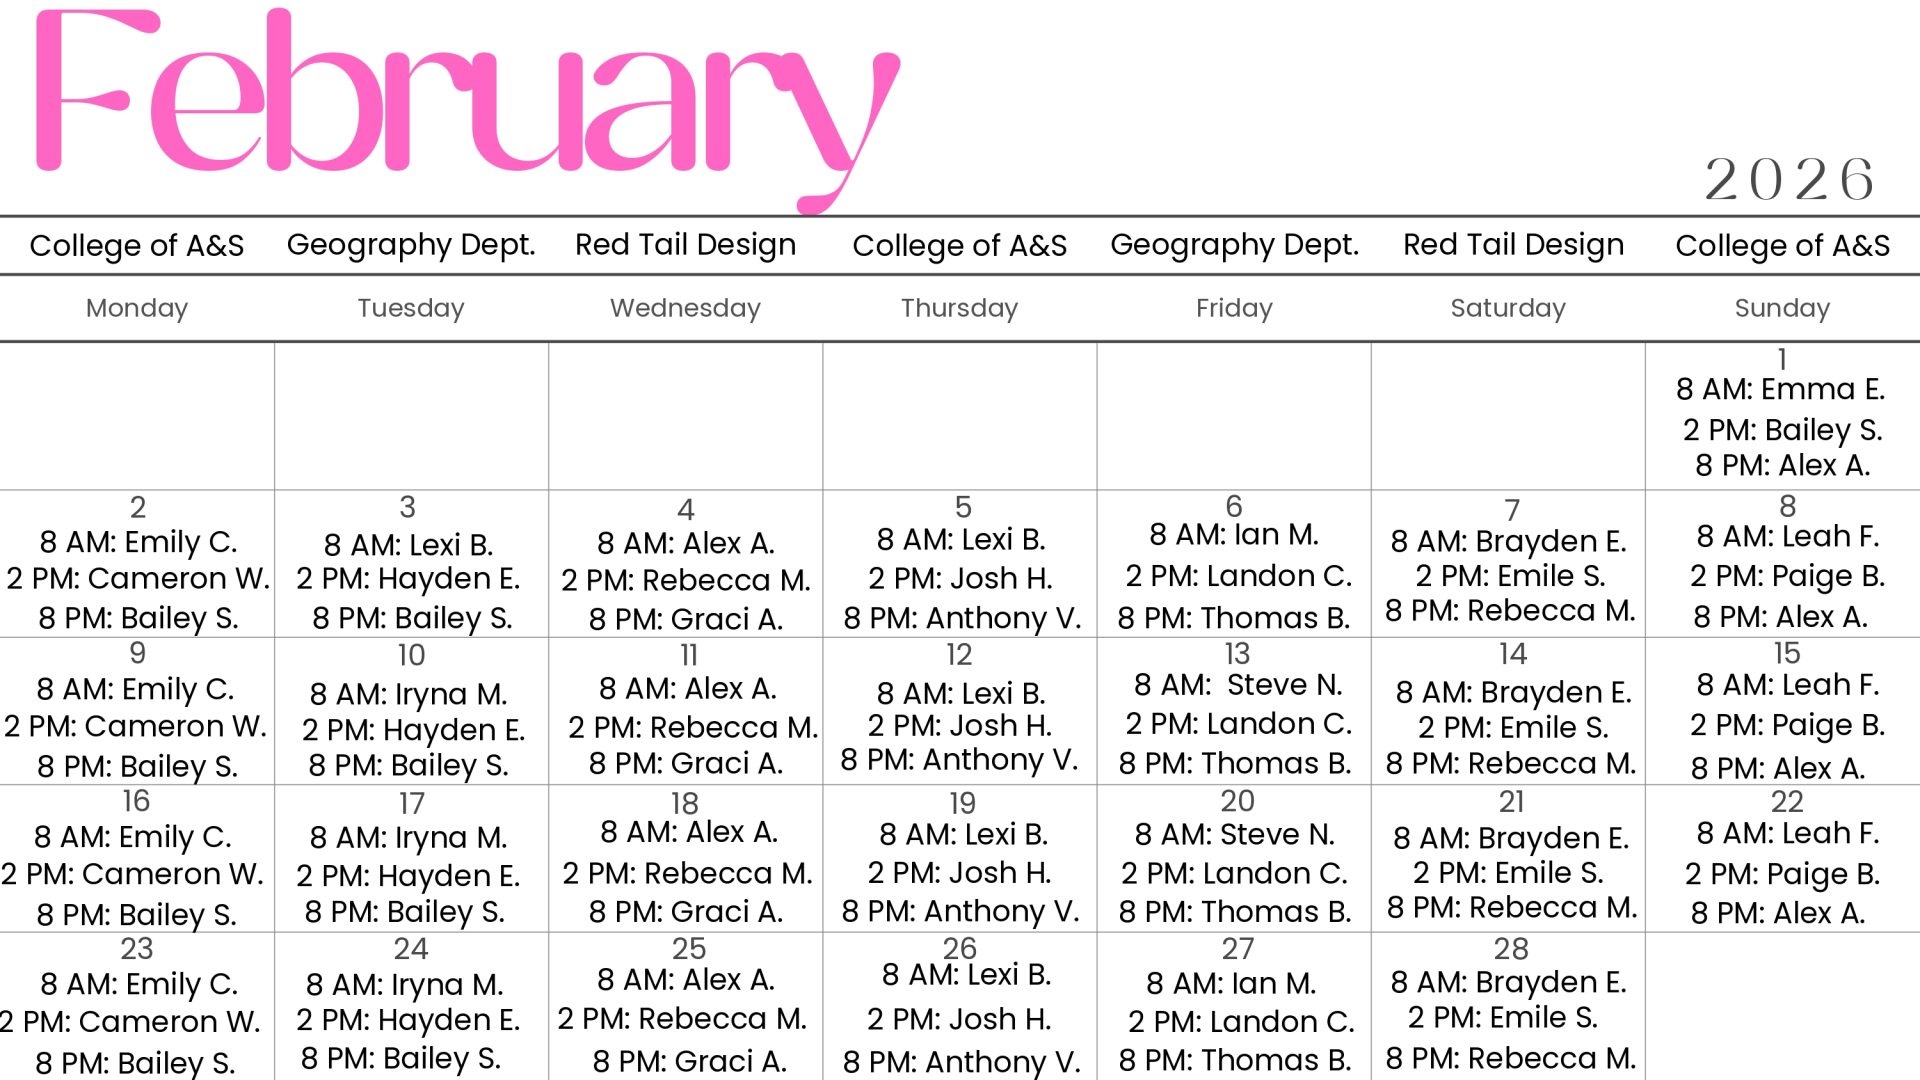Viewport: 1920px width, 1080px height.
Task: Click Red Tail Design above Saturday
Action: pyautogui.click(x=1513, y=245)
